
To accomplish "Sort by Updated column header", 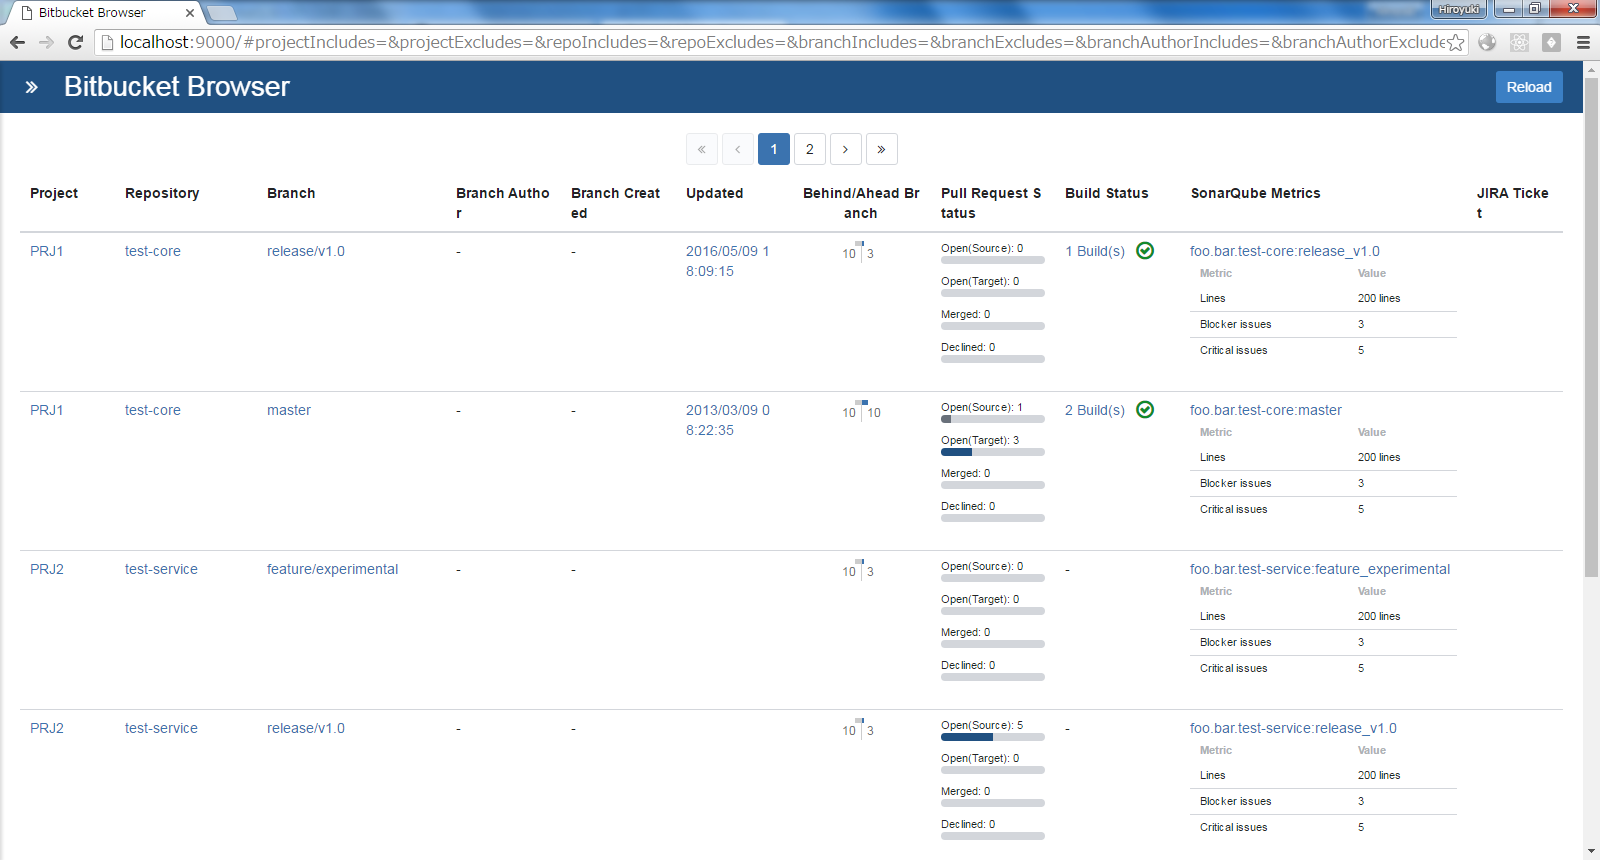I will [715, 193].
